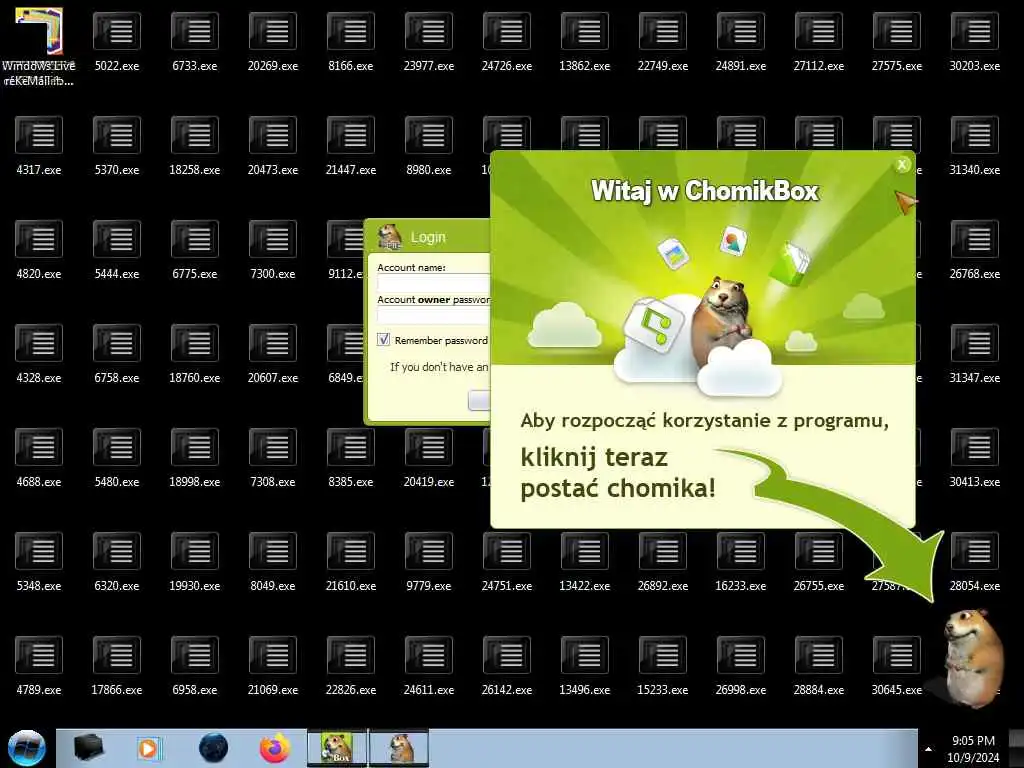The image size is (1024, 768).
Task: Focus the Account name input field
Action: 434,283
